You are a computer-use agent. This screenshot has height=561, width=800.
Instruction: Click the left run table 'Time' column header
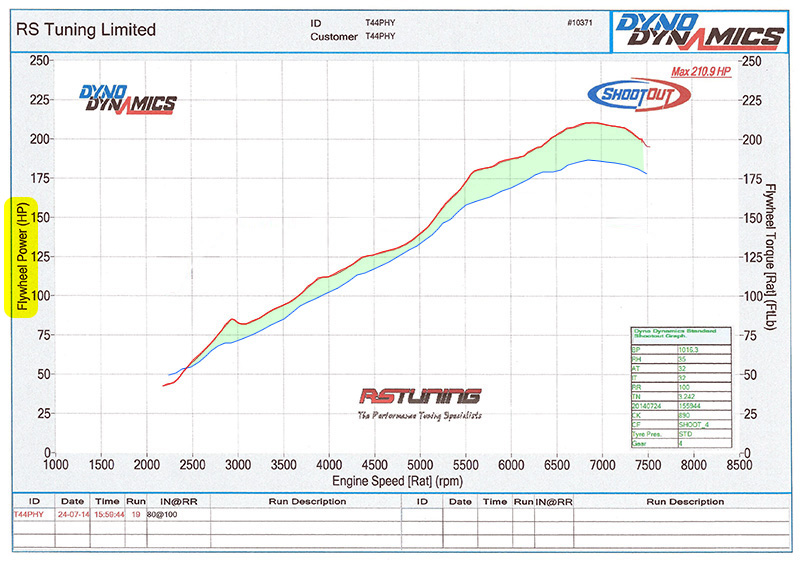[107, 501]
